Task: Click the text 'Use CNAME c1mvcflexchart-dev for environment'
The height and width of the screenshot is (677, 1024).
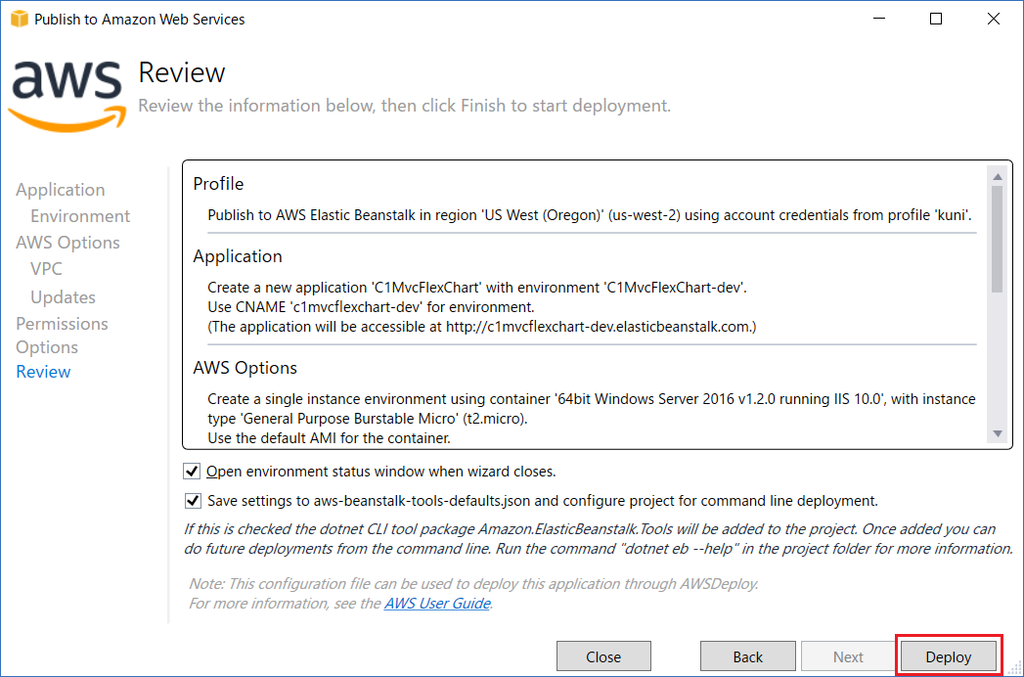Action: pos(371,307)
